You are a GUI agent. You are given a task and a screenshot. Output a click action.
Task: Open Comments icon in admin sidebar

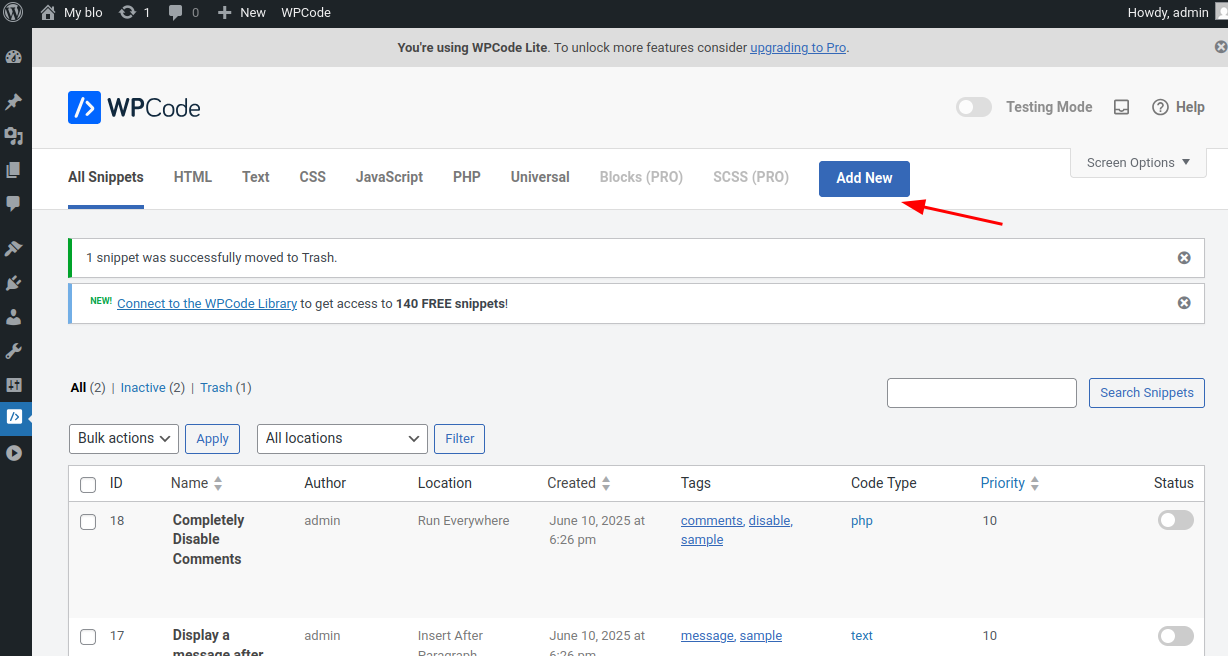(x=14, y=203)
